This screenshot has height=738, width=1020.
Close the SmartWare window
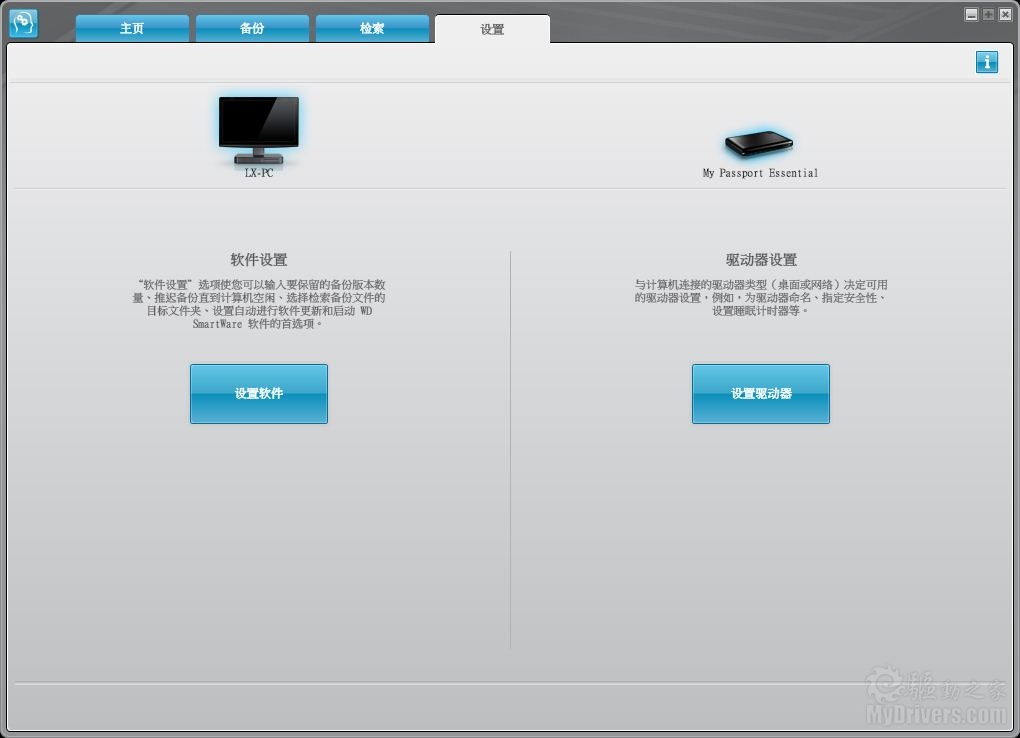click(1004, 15)
